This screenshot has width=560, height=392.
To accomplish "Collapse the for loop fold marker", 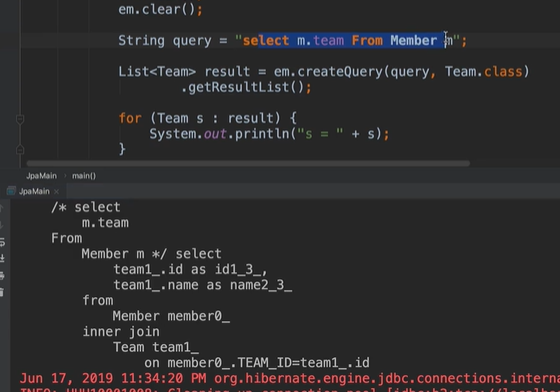I will 20,119.
